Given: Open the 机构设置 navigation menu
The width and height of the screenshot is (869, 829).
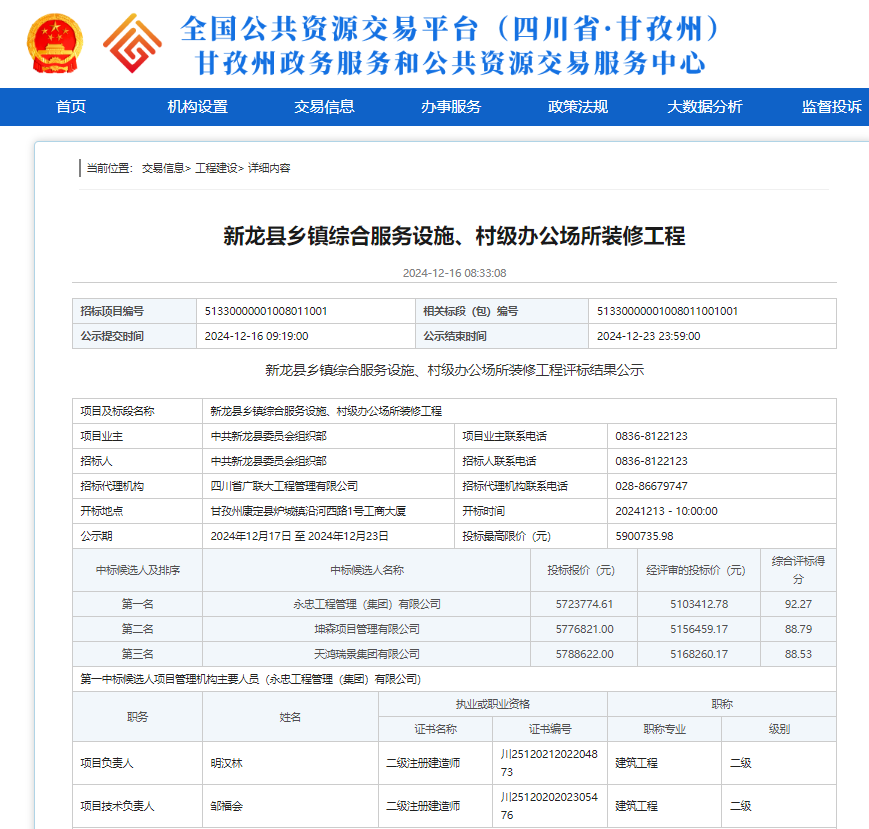Looking at the screenshot, I should tap(197, 107).
